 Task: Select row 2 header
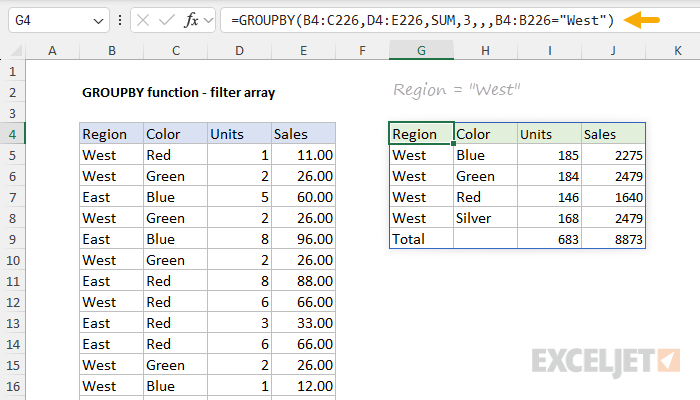(12, 92)
